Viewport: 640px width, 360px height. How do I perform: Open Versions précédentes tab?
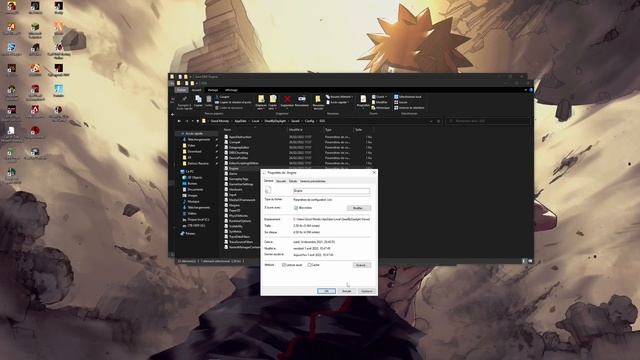tap(313, 181)
